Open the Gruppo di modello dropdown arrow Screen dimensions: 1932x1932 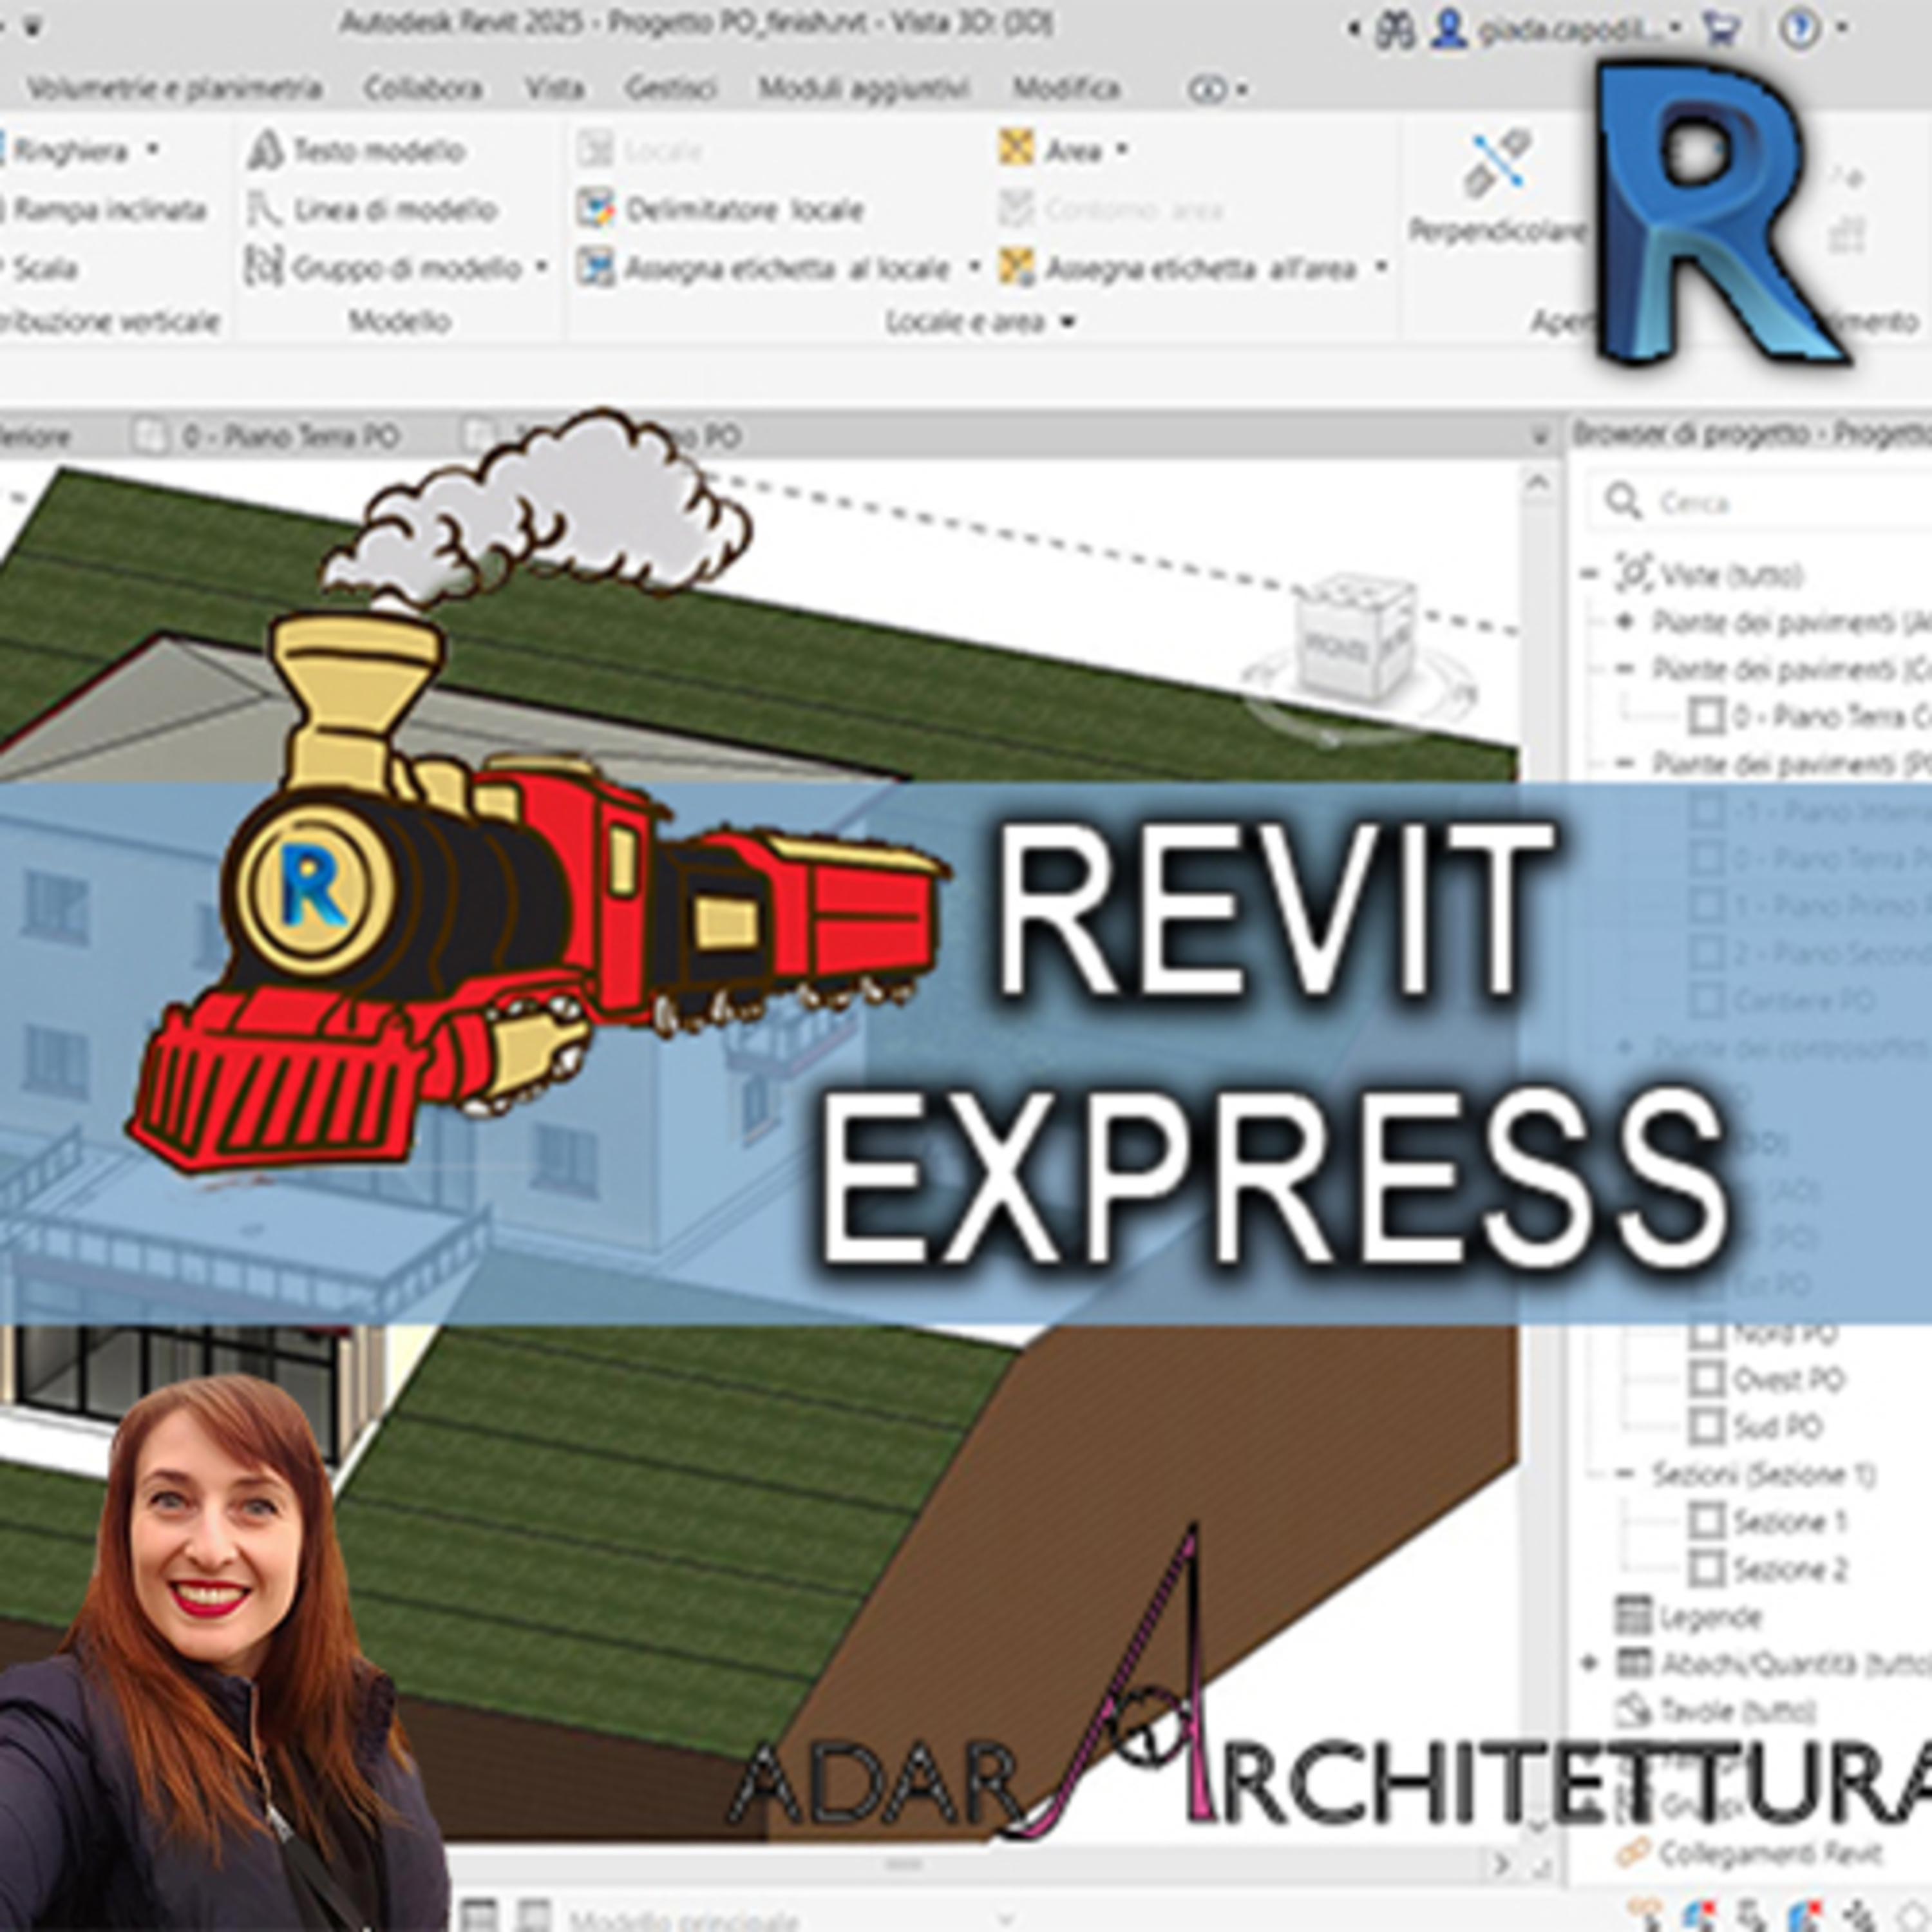pos(541,268)
